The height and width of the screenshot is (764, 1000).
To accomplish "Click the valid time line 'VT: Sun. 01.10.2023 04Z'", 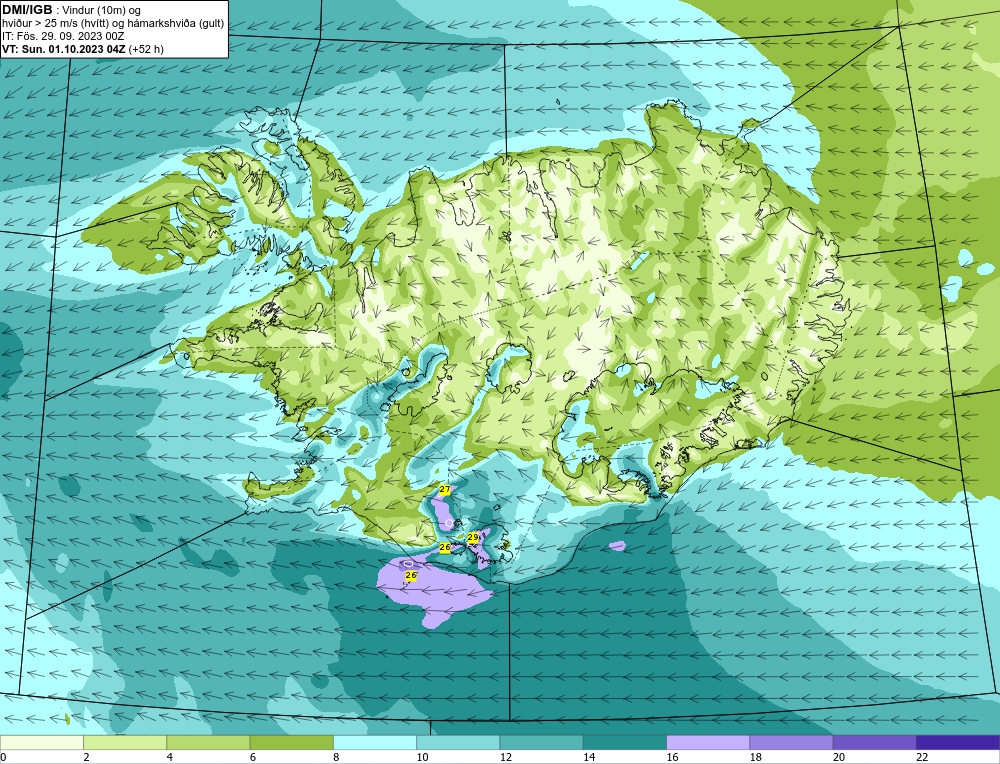I will [x=66, y=49].
